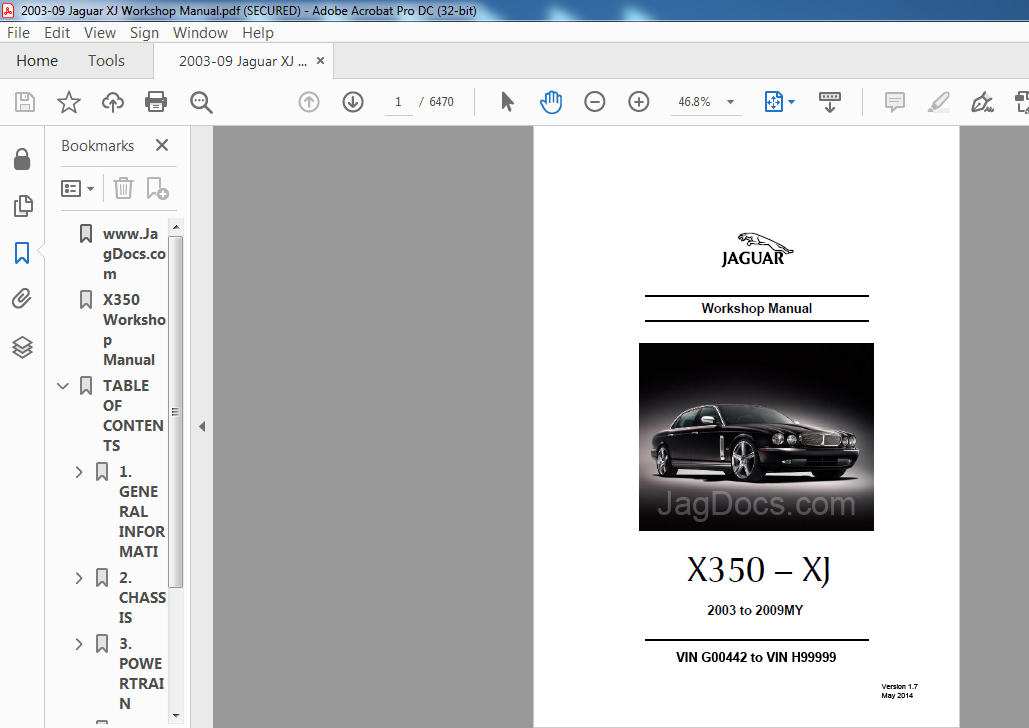Click the upload to cloud icon
This screenshot has height=728, width=1029.
click(x=112, y=102)
